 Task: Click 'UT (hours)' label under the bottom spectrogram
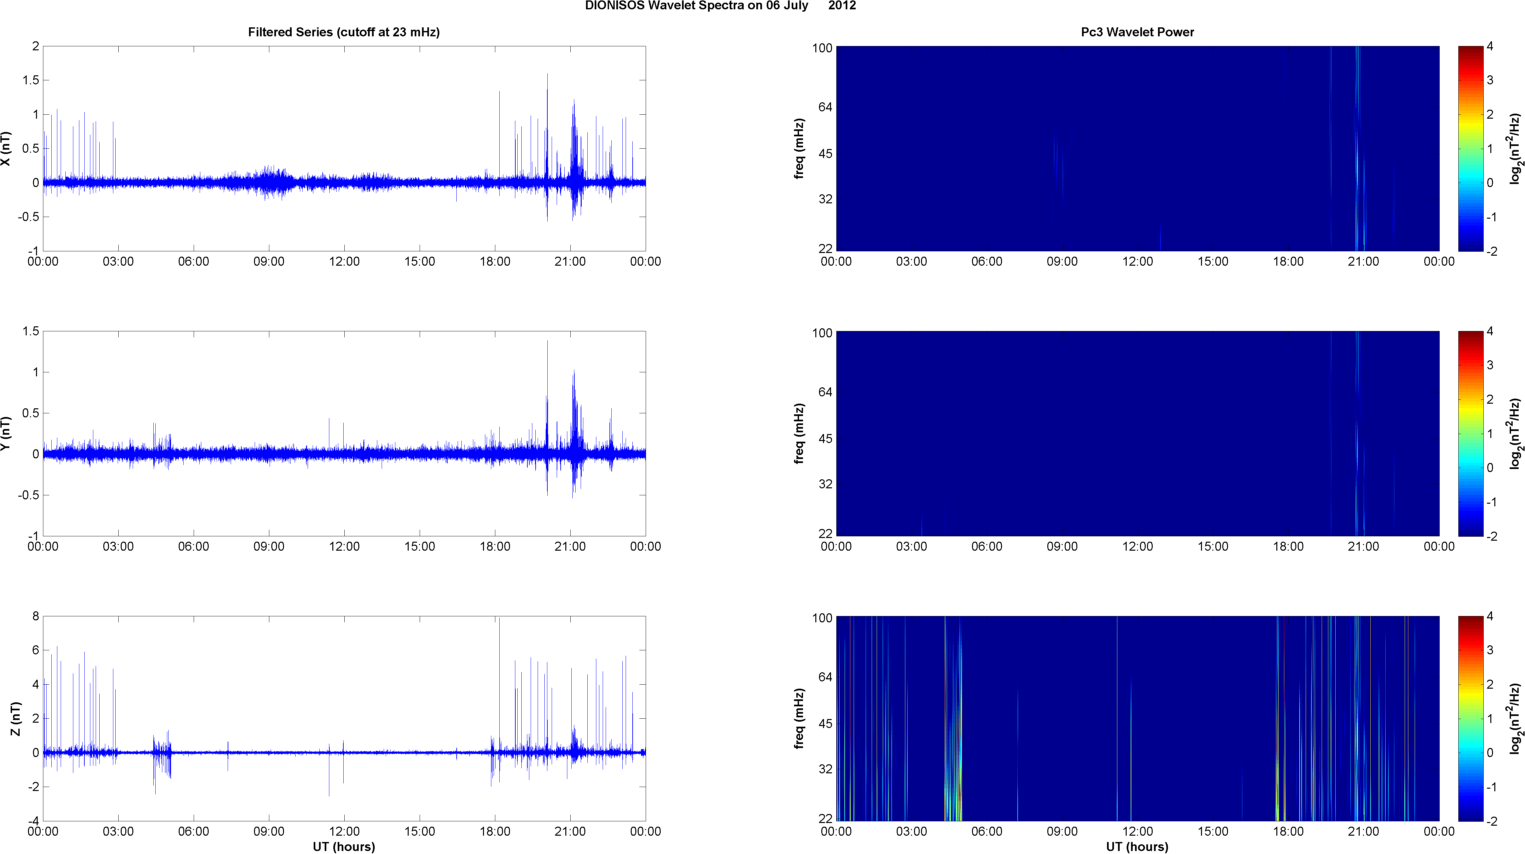1137,847
